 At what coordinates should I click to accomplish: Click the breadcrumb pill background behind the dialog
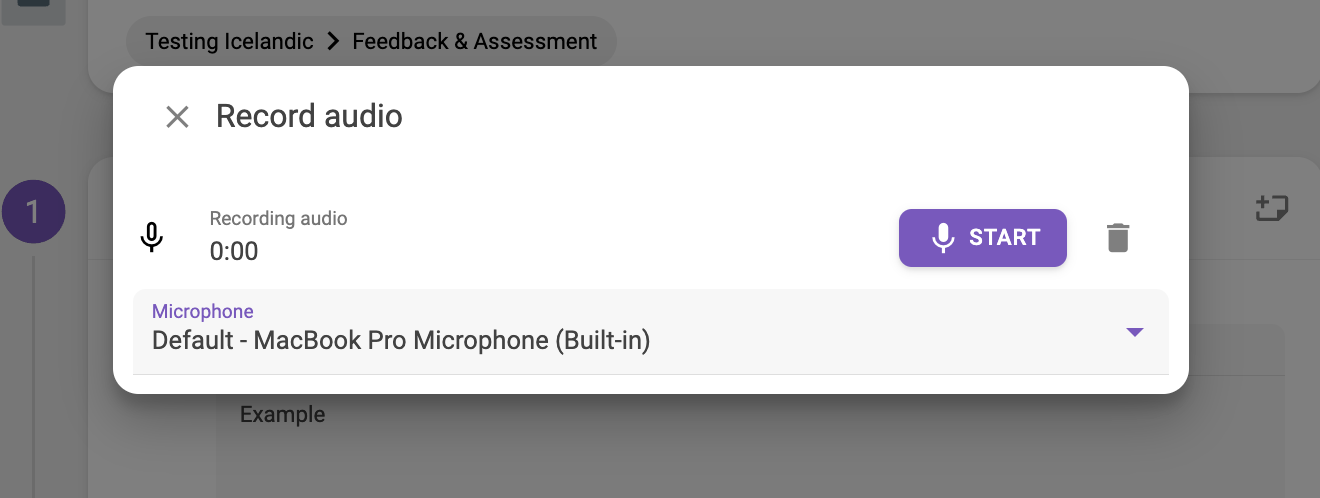pos(371,42)
